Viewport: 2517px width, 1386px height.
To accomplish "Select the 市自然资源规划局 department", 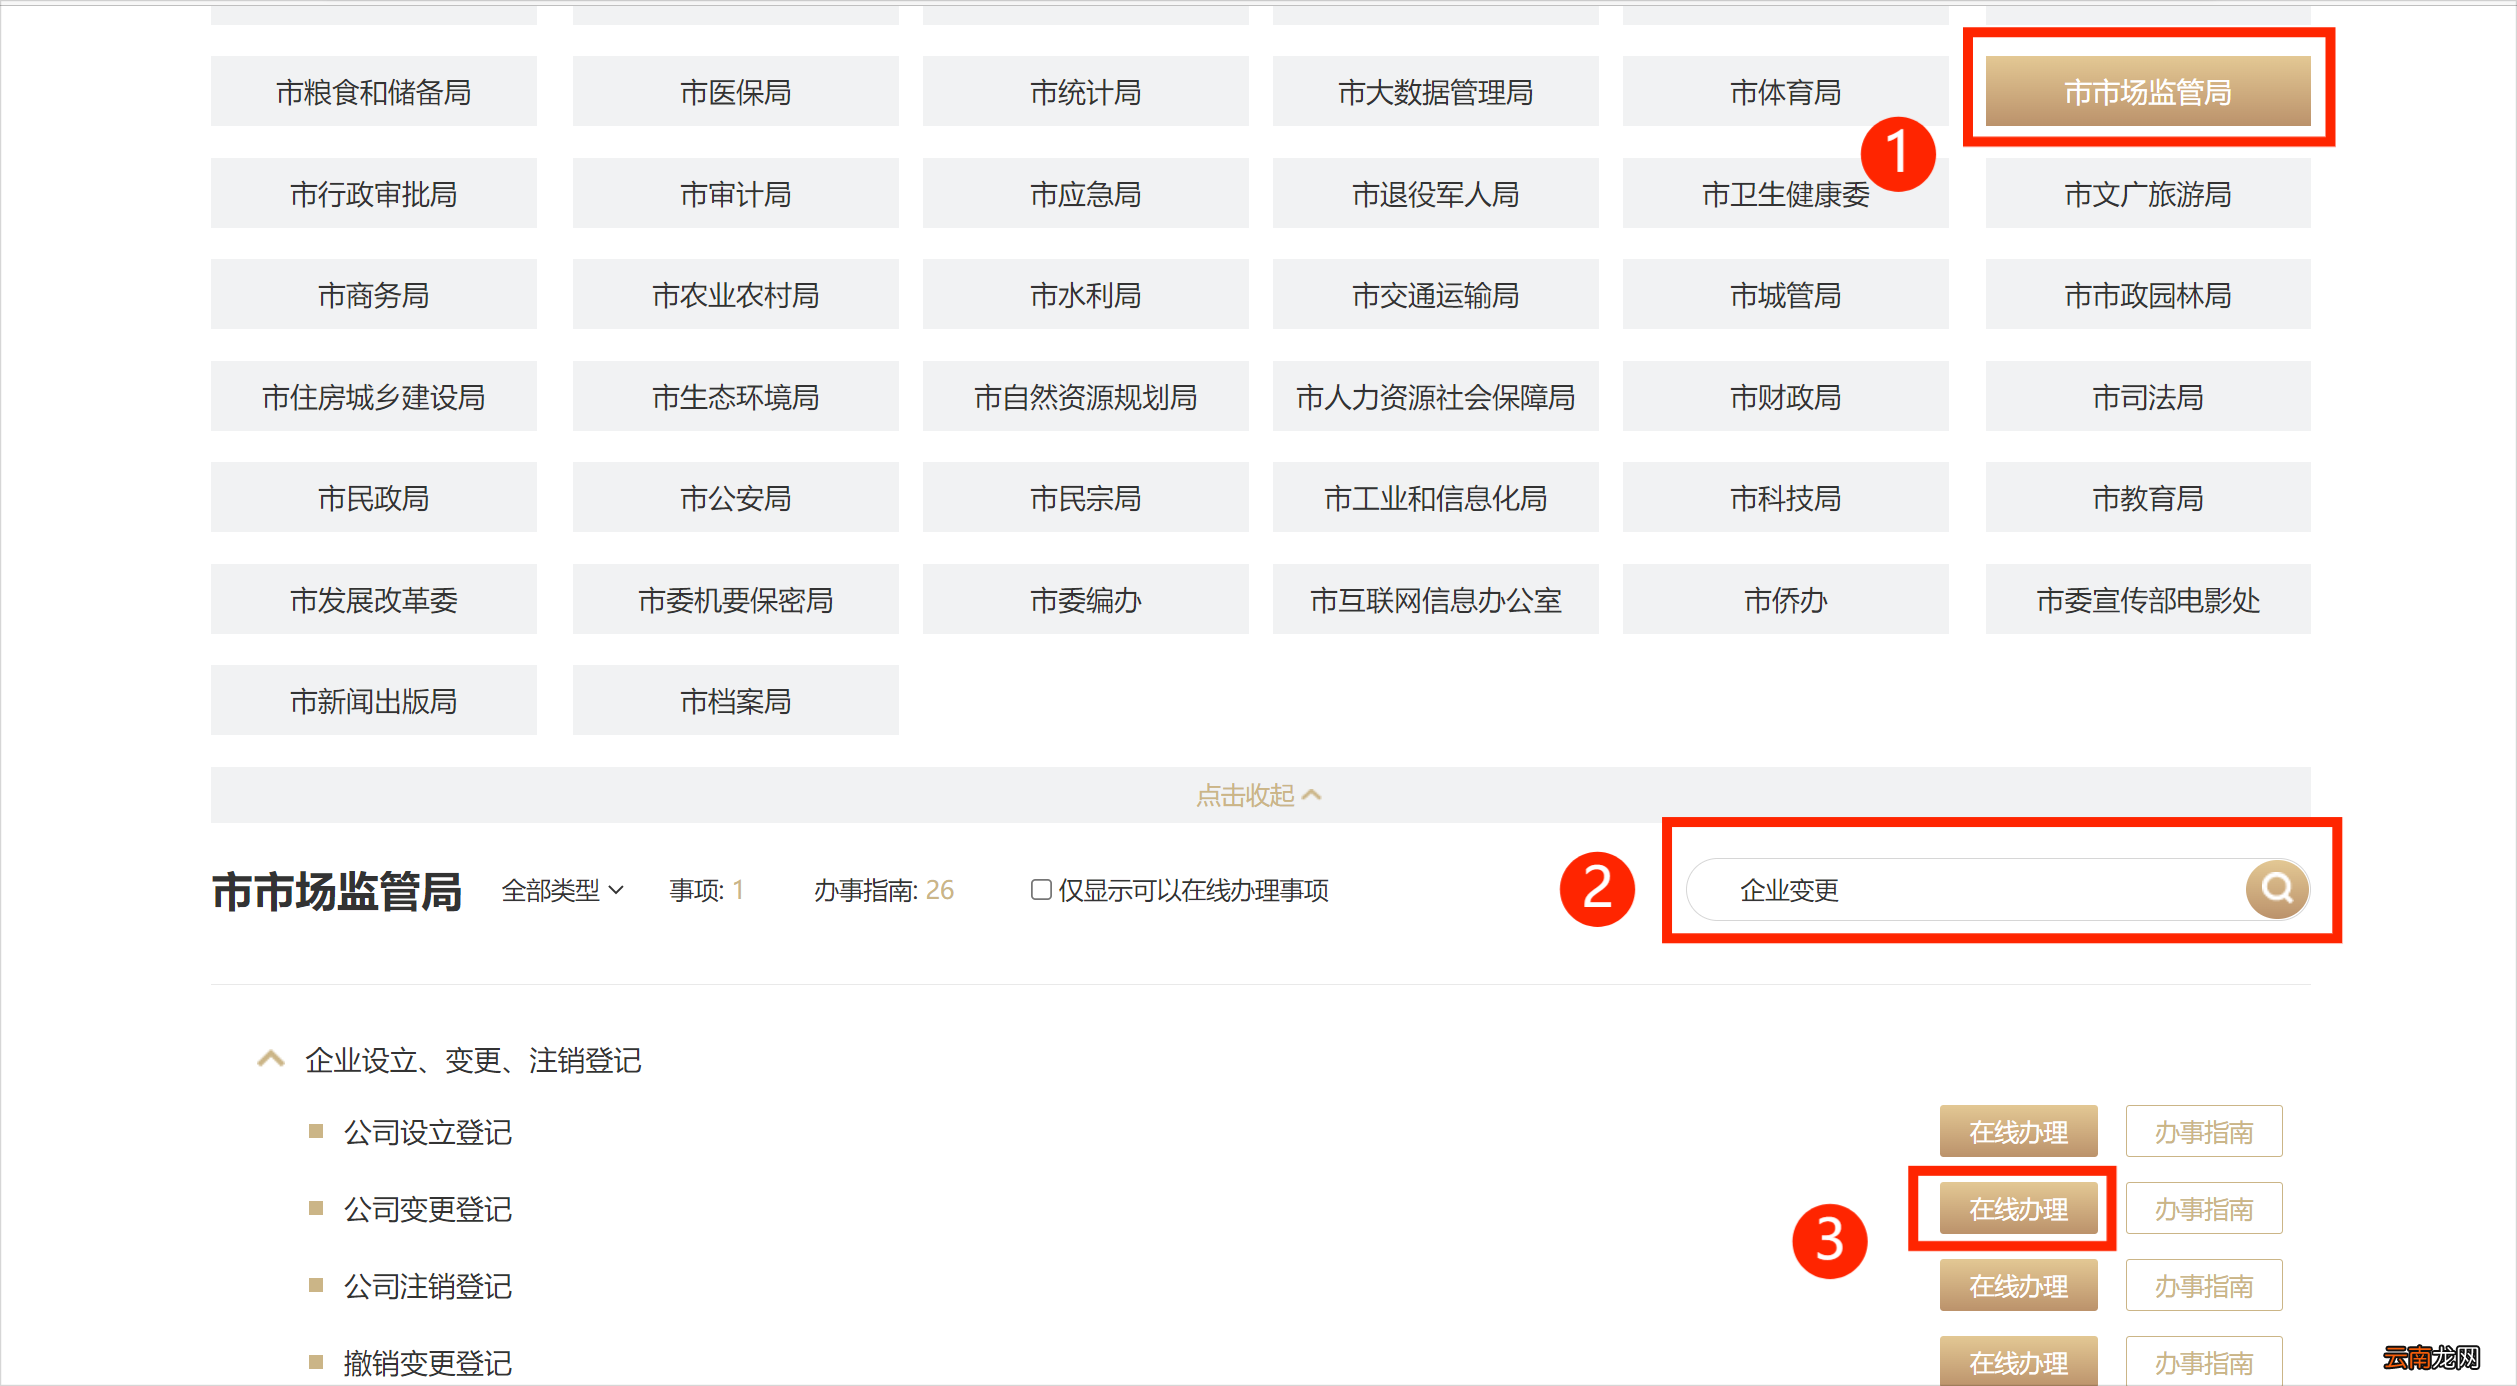I will 1086,396.
